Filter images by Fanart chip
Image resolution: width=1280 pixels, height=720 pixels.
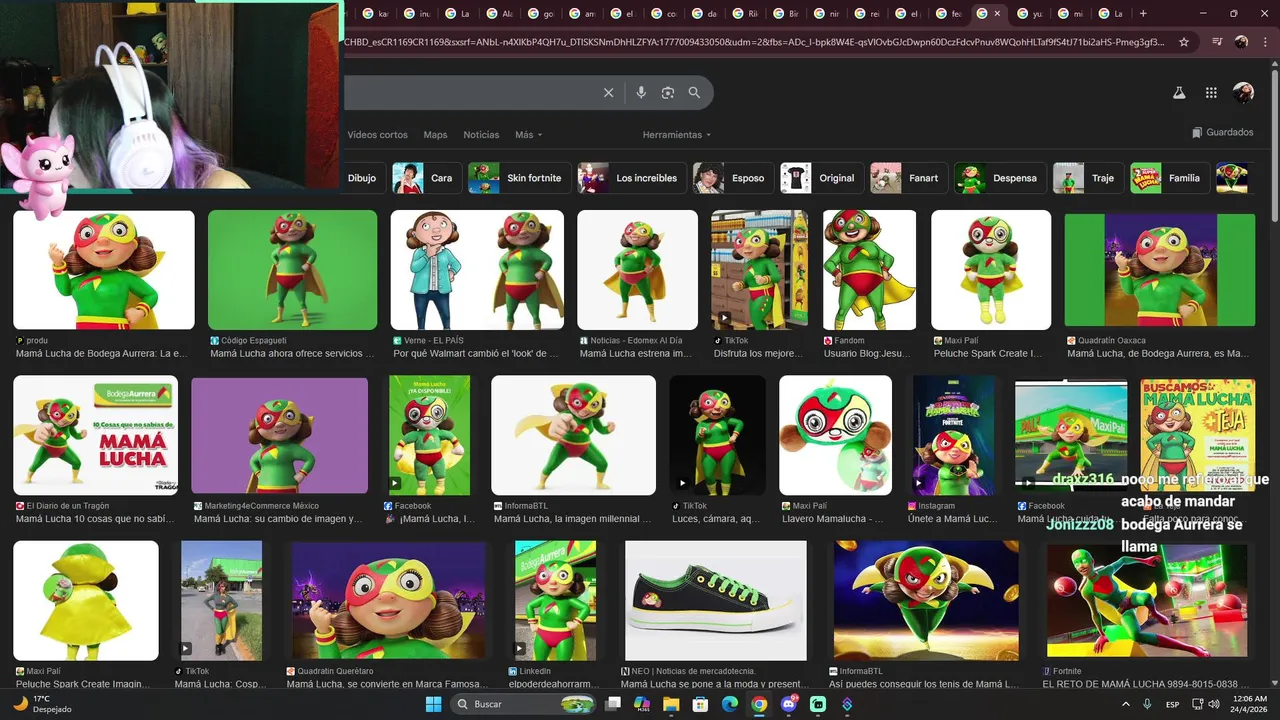point(908,178)
